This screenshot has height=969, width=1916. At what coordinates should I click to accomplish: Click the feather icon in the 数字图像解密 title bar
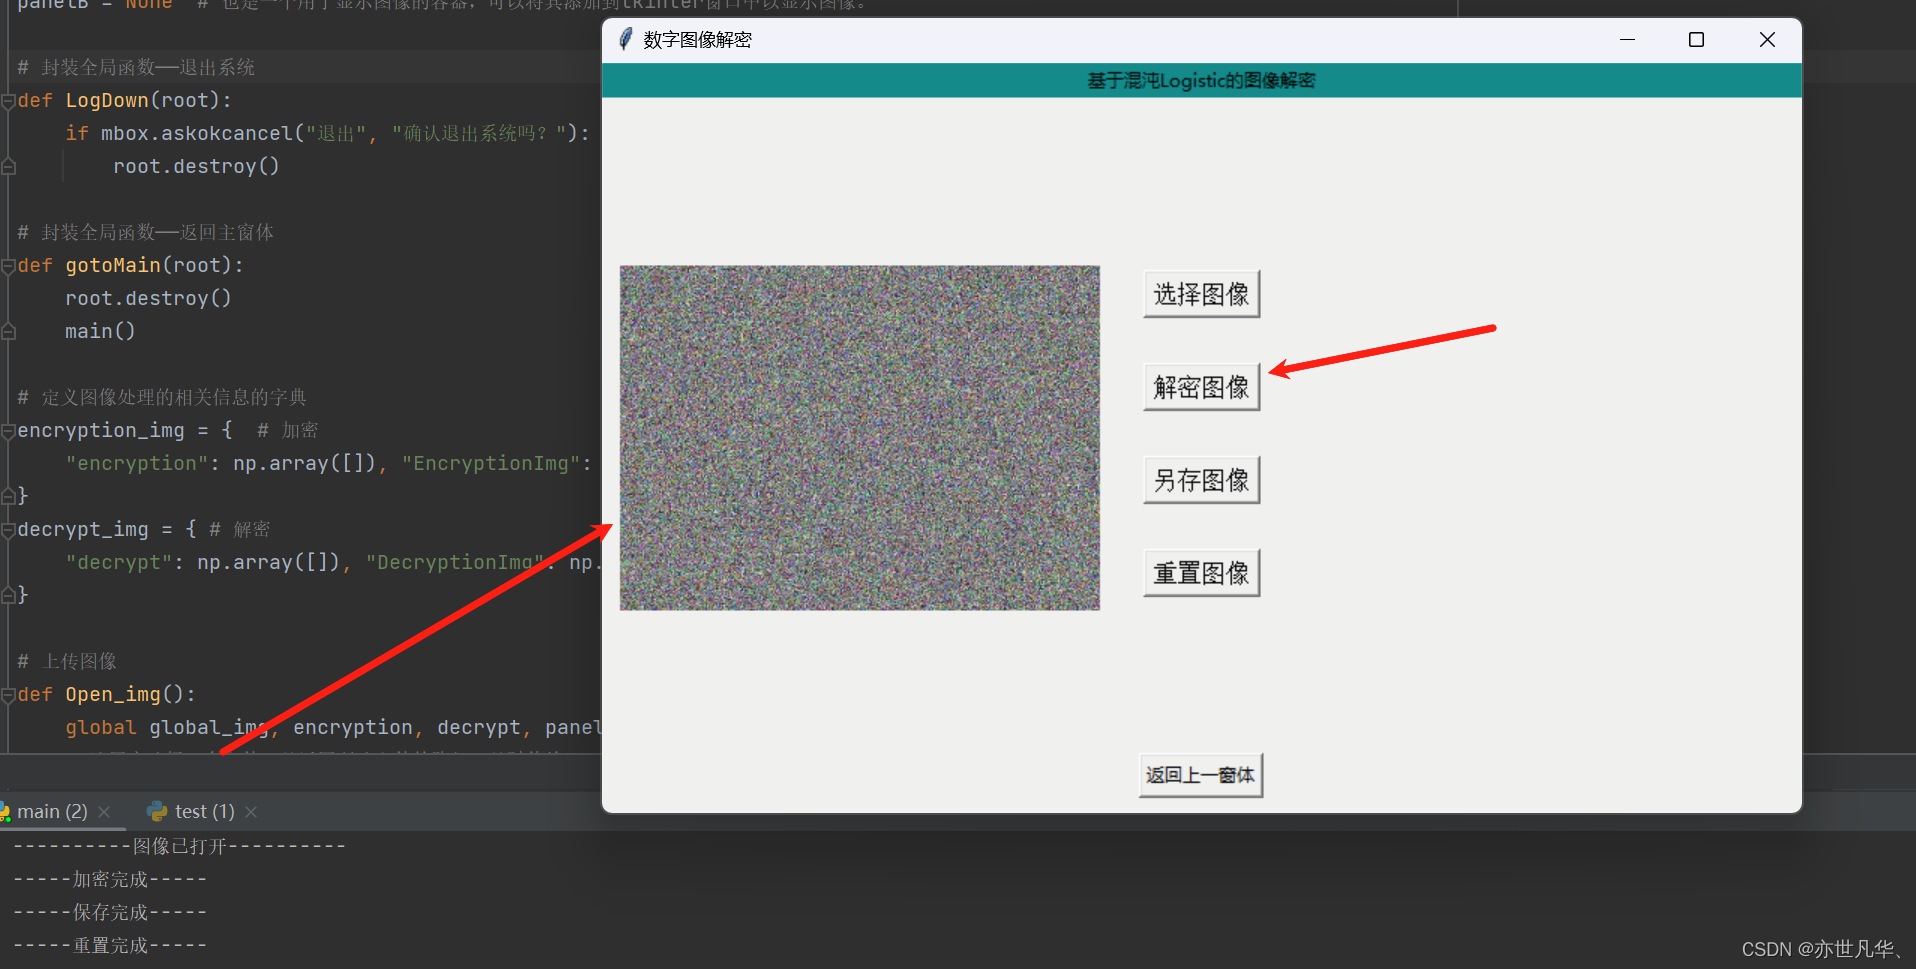click(x=626, y=39)
